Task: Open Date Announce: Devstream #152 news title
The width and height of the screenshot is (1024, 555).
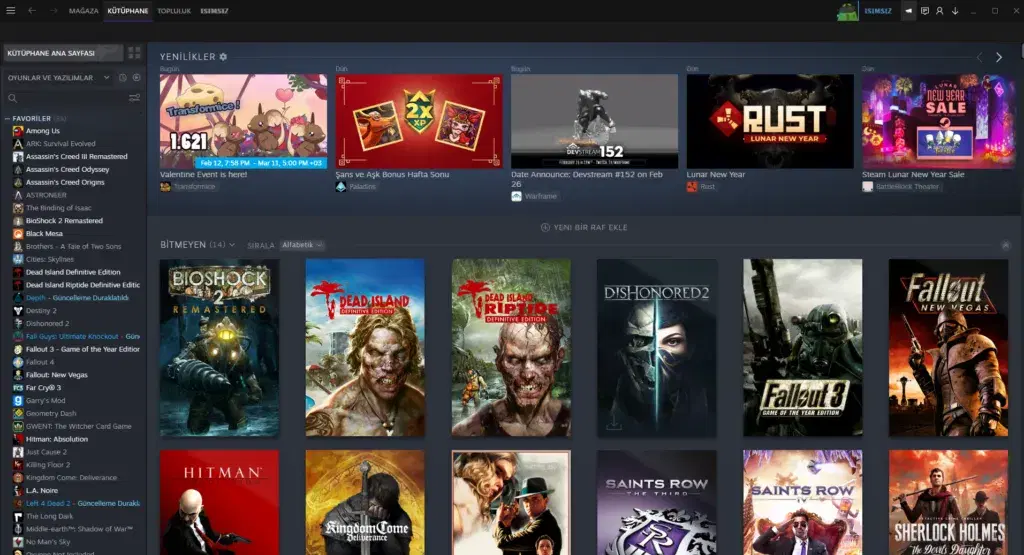Action: pos(587,179)
